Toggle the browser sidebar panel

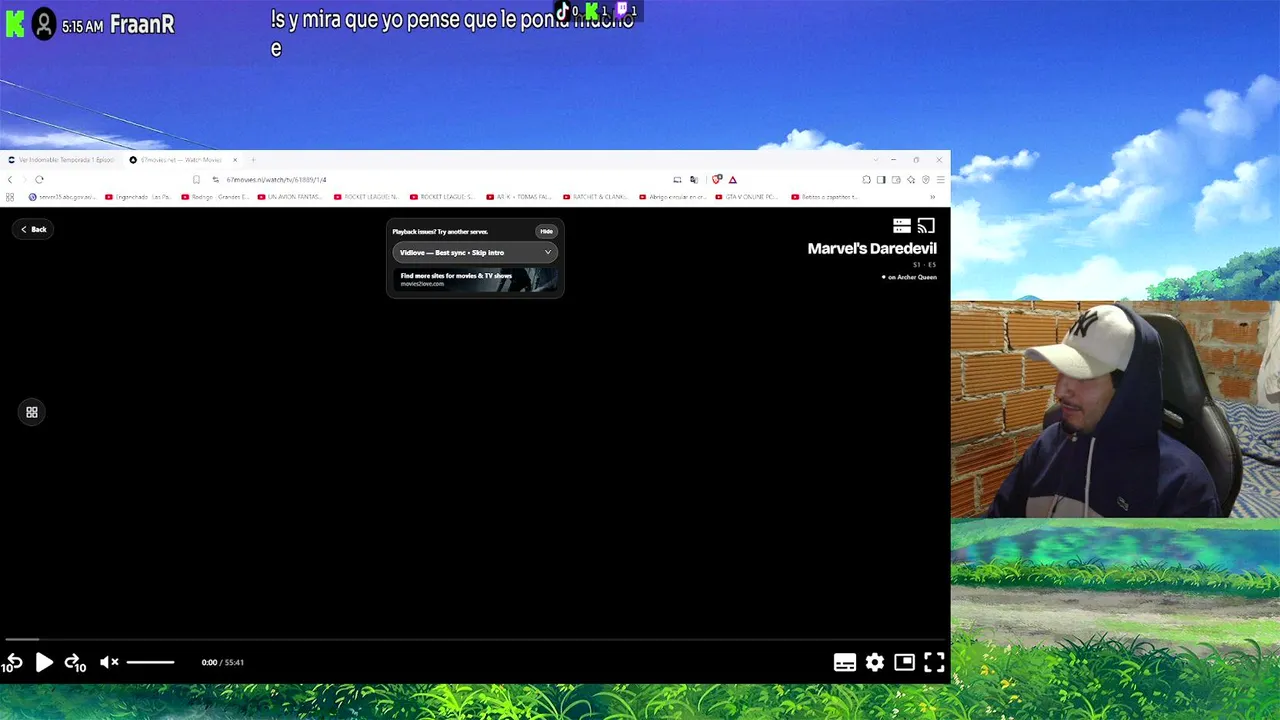pos(881,180)
